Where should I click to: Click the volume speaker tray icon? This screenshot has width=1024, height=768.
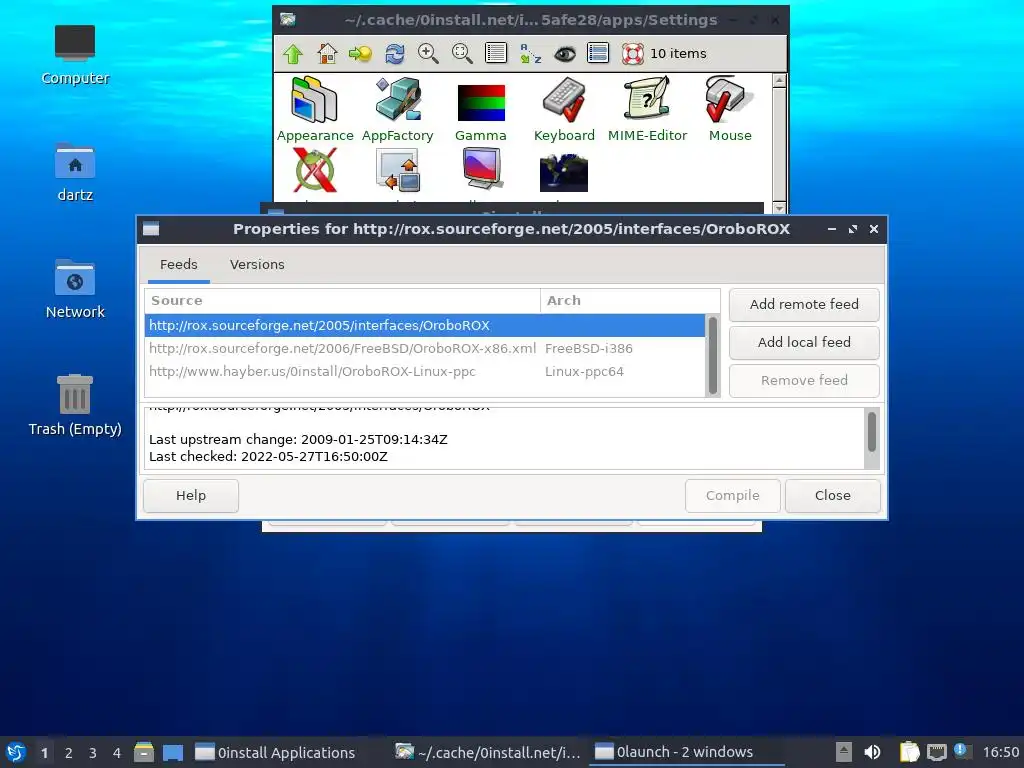[x=872, y=752]
